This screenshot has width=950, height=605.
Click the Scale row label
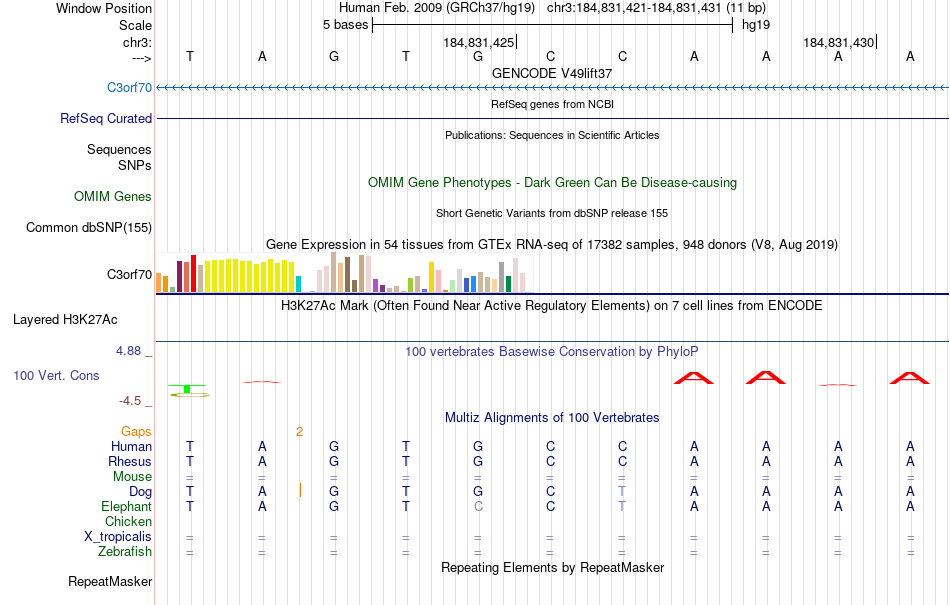(x=135, y=25)
